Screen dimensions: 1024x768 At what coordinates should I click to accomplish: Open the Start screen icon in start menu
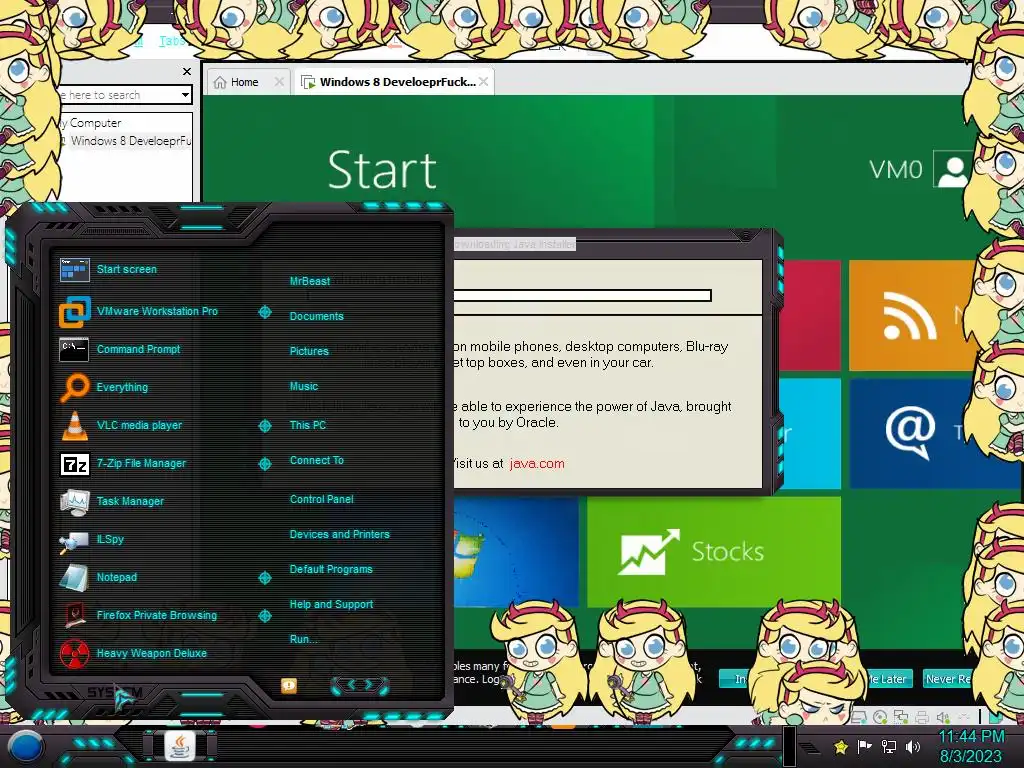pyautogui.click(x=74, y=269)
